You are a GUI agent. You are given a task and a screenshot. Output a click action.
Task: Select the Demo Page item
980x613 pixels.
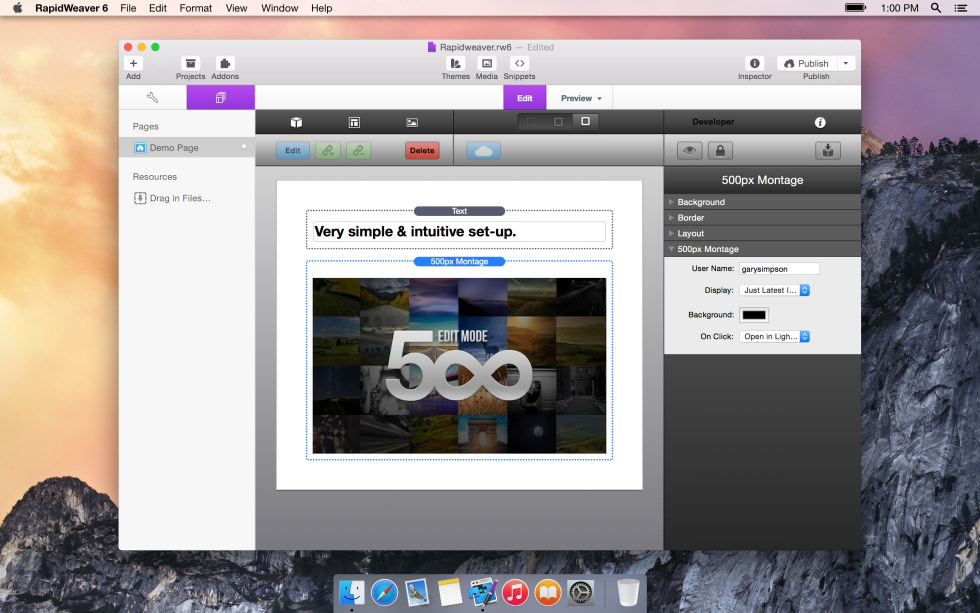pos(187,147)
